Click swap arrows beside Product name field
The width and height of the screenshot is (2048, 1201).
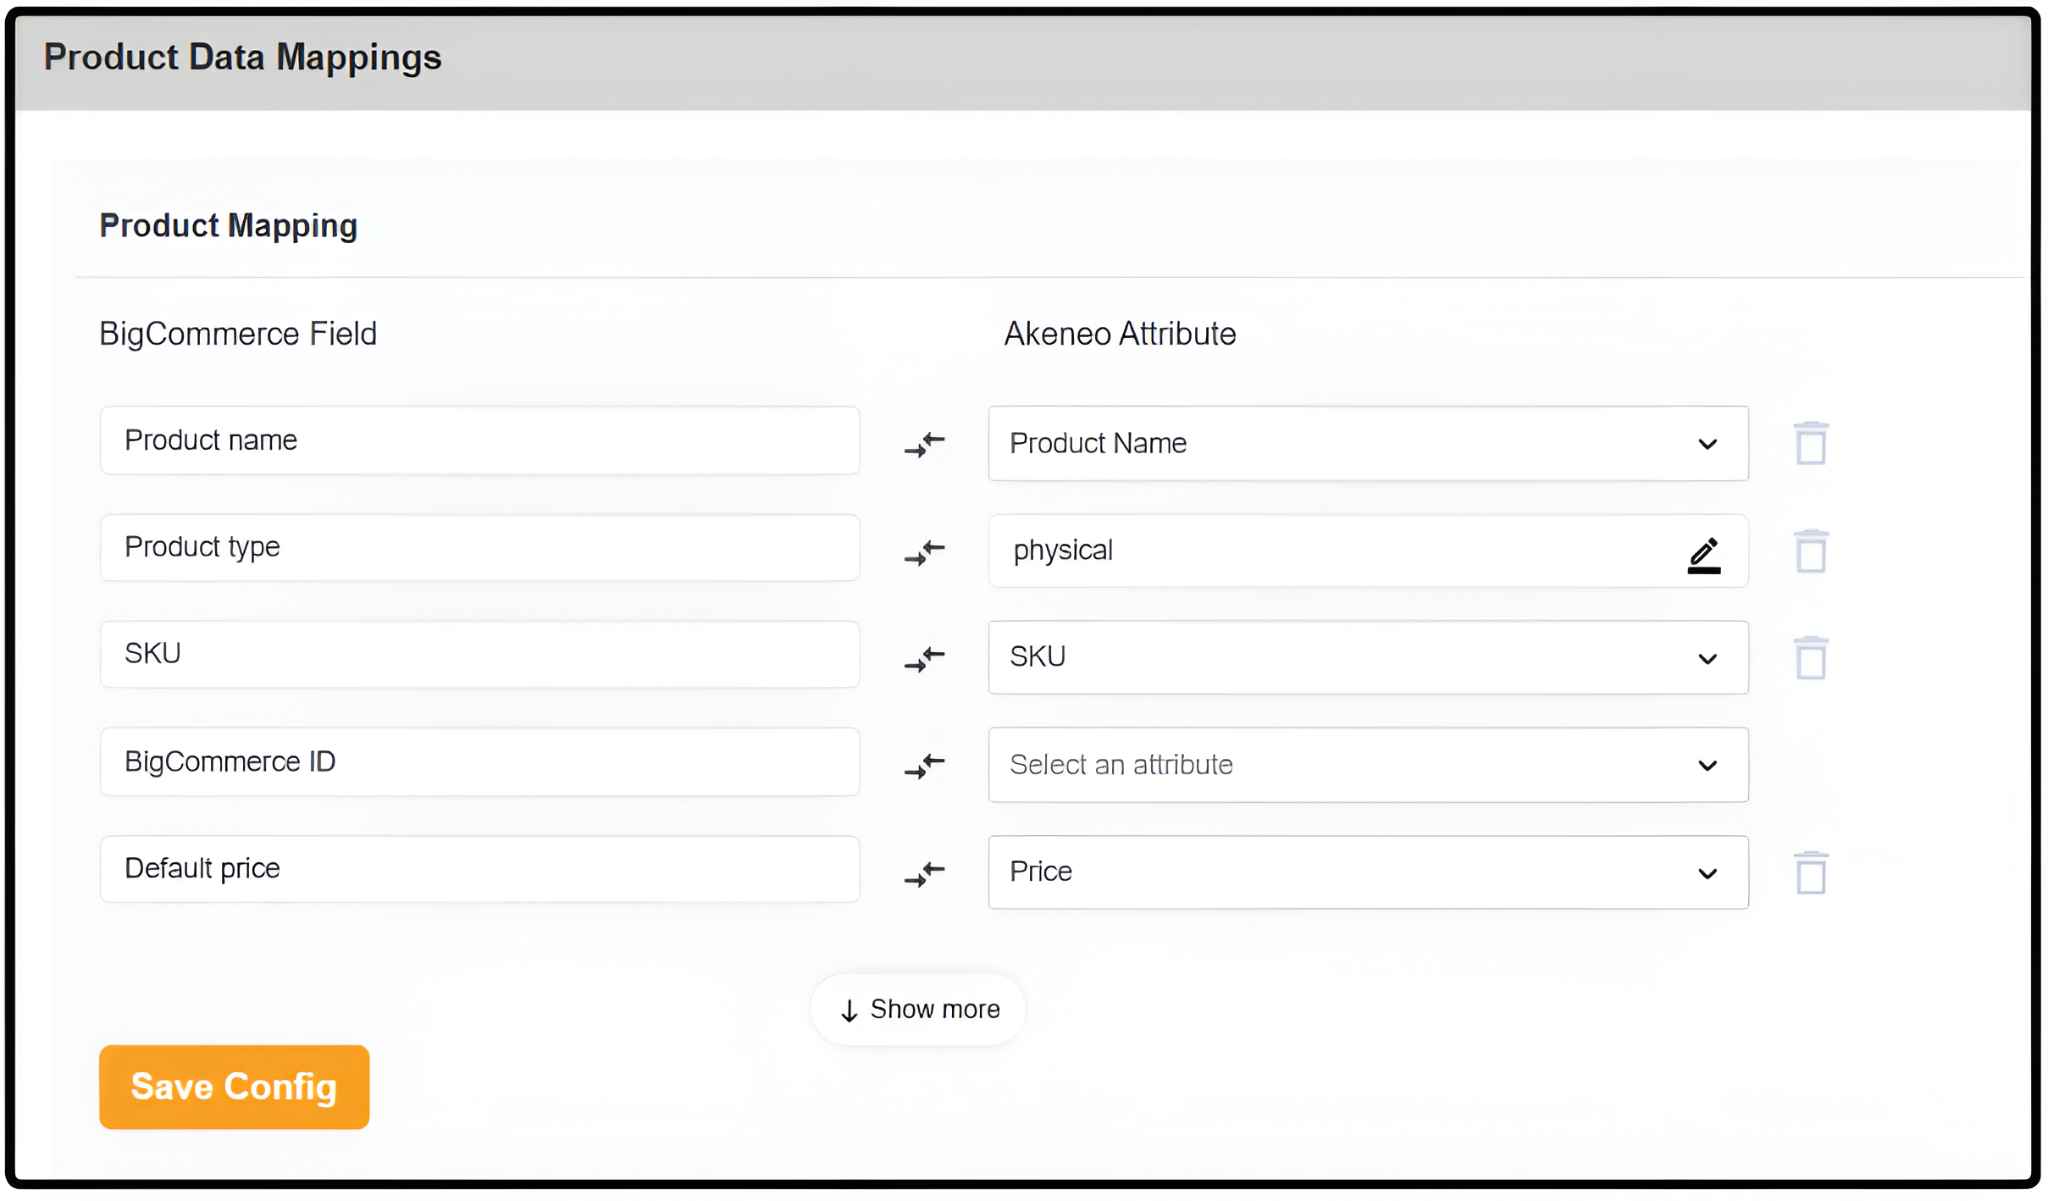coord(924,445)
